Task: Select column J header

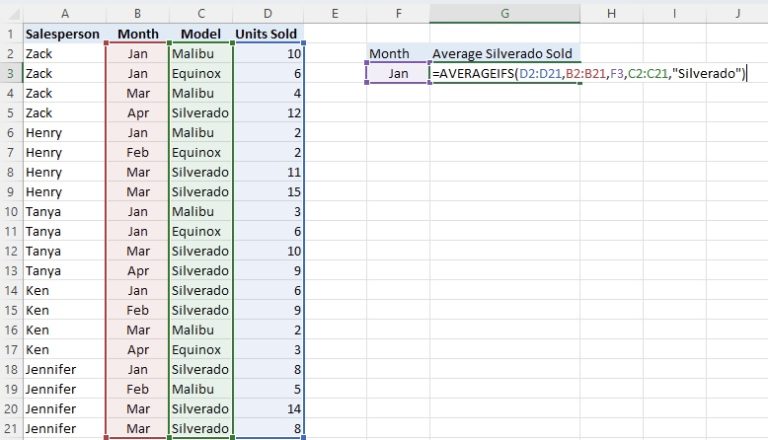Action: pyautogui.click(x=736, y=12)
